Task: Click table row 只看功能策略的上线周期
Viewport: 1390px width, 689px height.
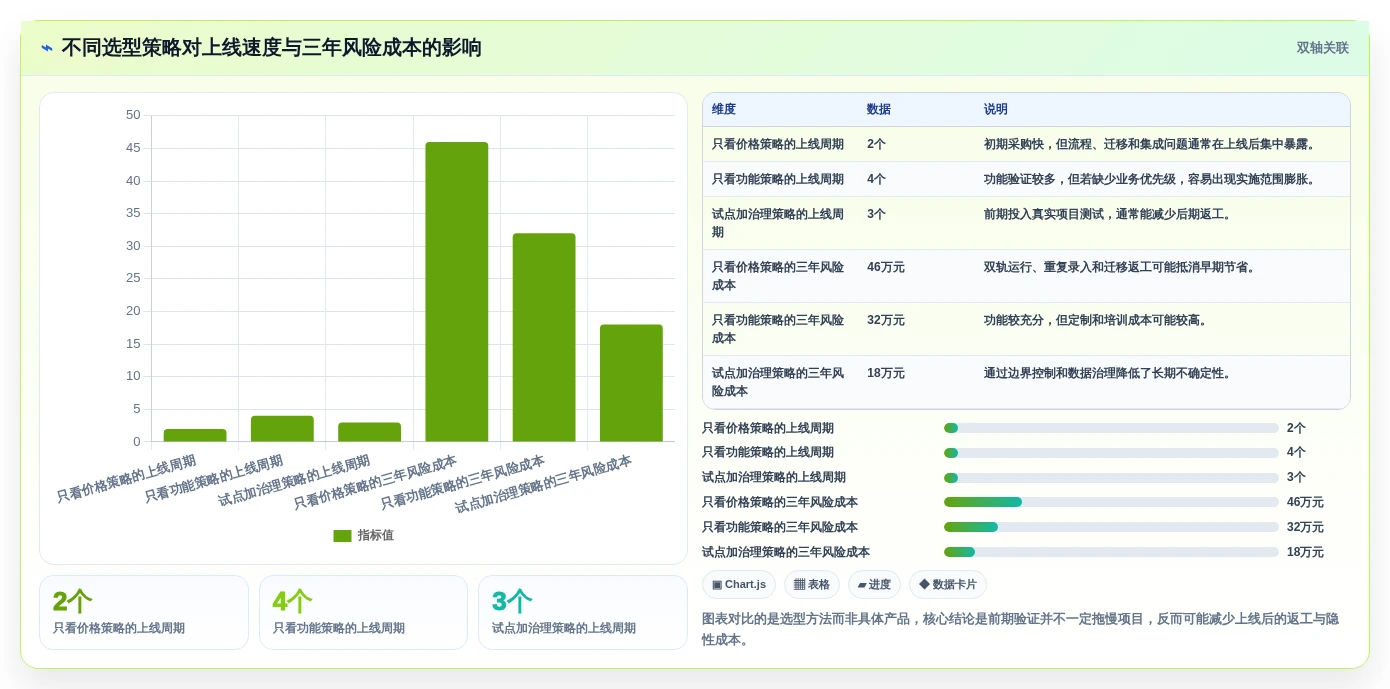Action: (1026, 179)
